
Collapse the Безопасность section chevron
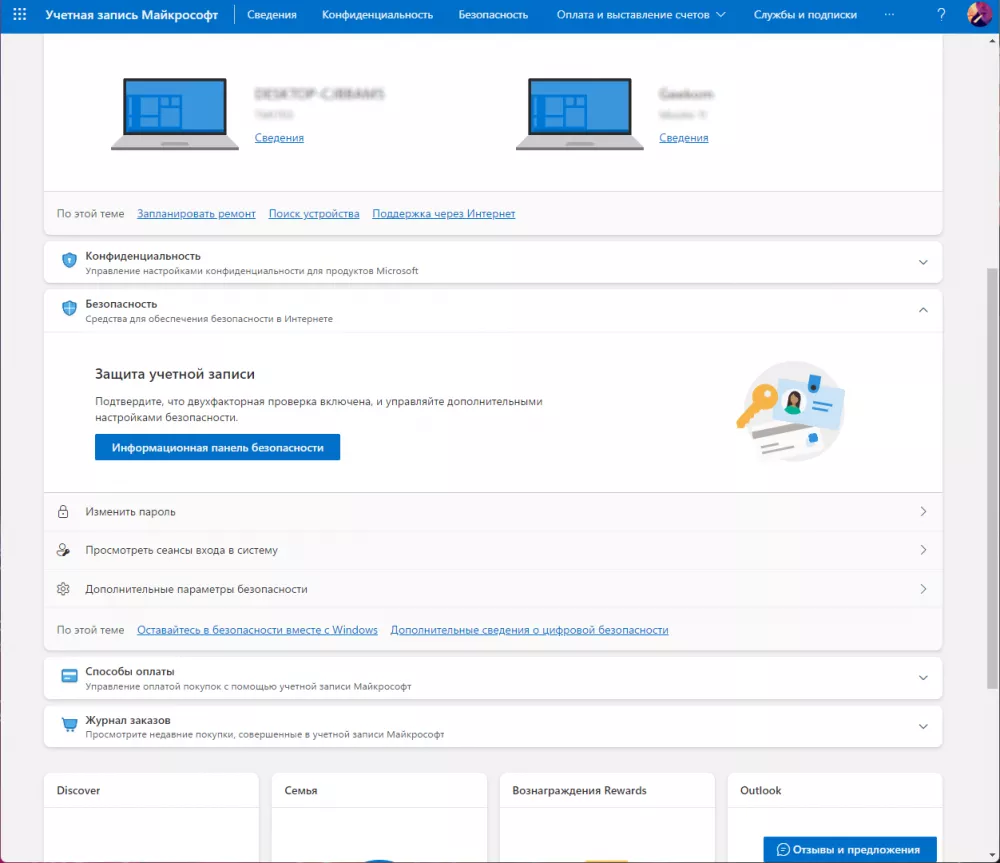[923, 310]
